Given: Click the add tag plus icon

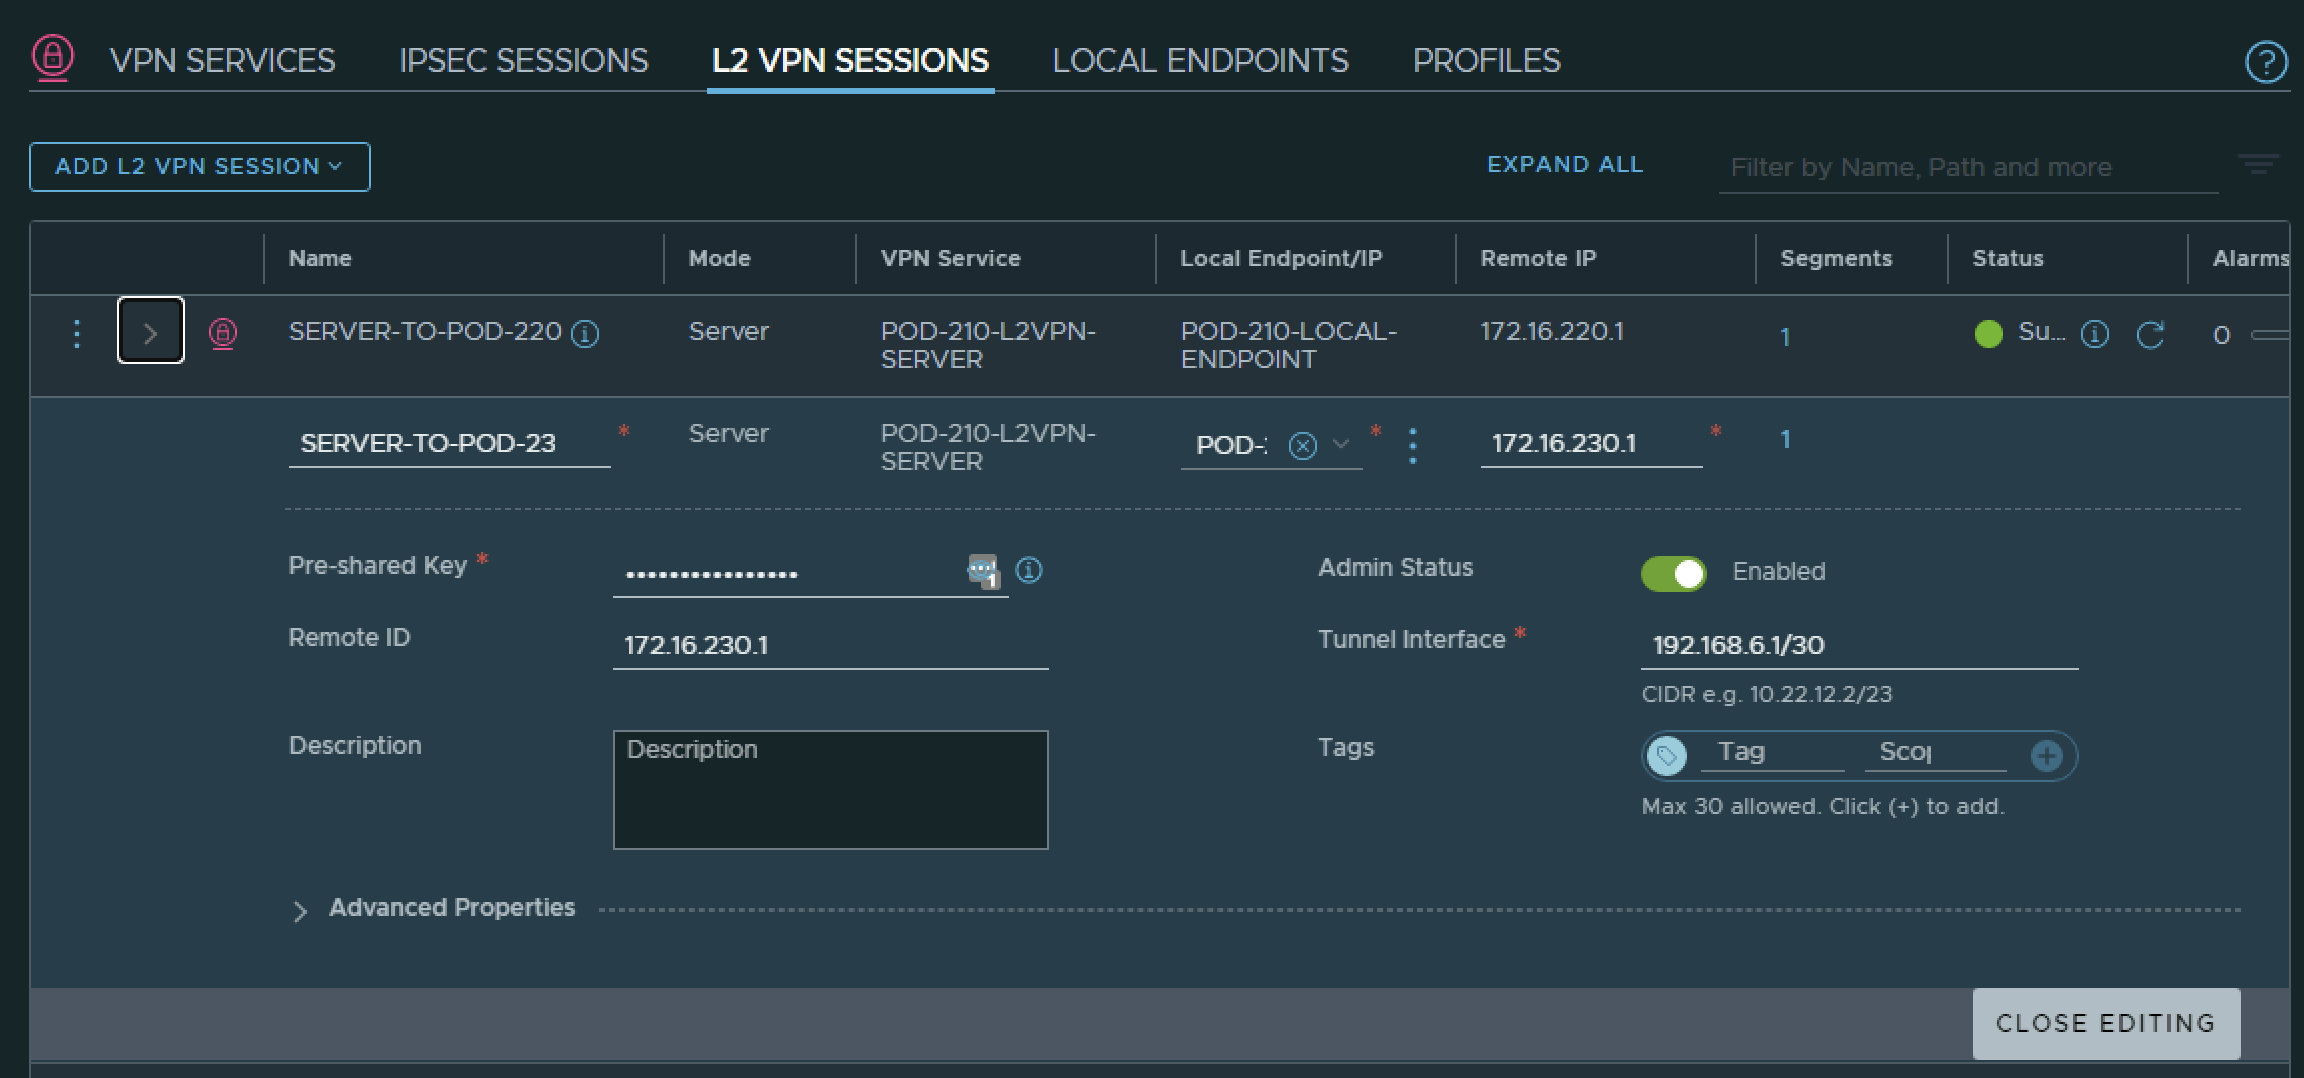Looking at the screenshot, I should click(x=2046, y=755).
